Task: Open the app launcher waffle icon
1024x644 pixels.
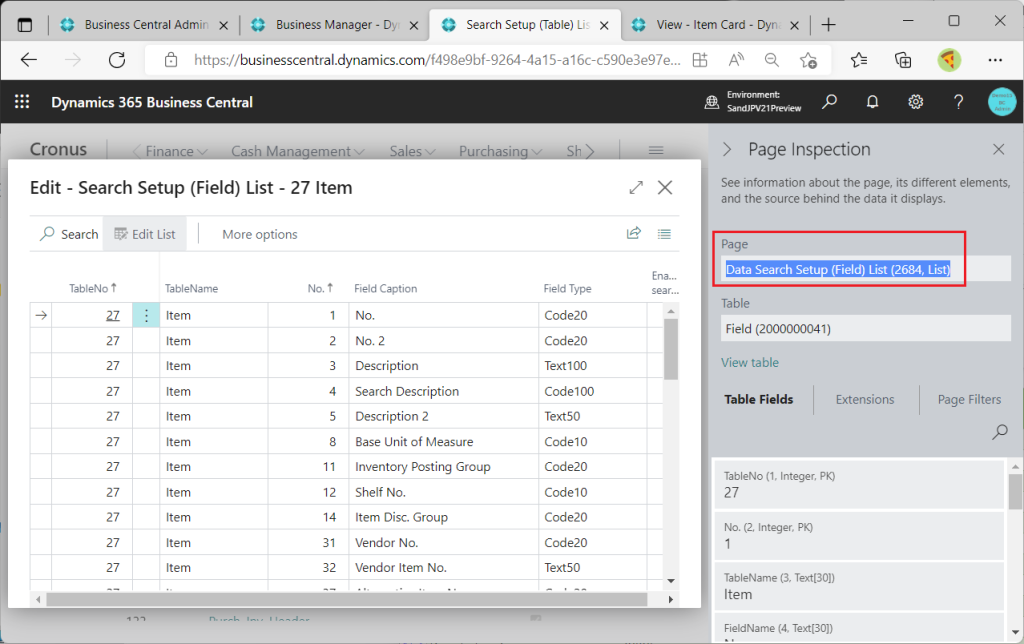Action: pos(22,102)
